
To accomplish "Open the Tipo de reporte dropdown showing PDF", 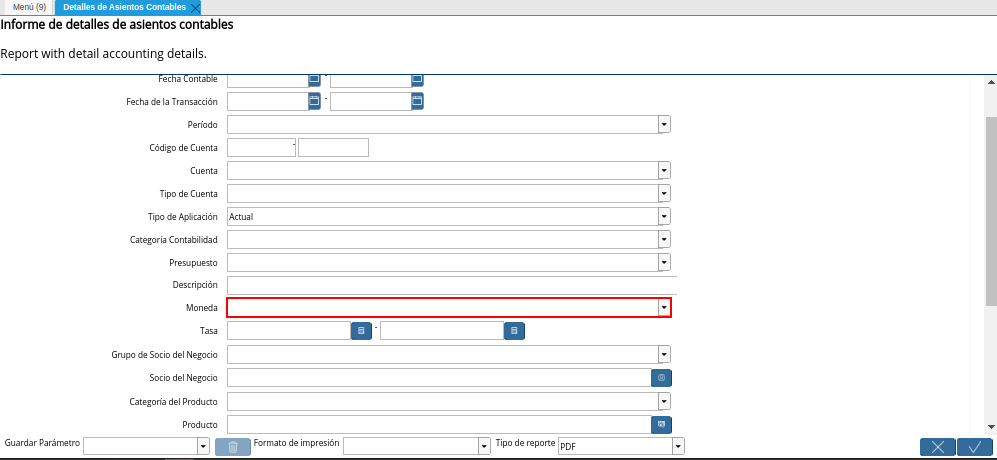I will [678, 447].
